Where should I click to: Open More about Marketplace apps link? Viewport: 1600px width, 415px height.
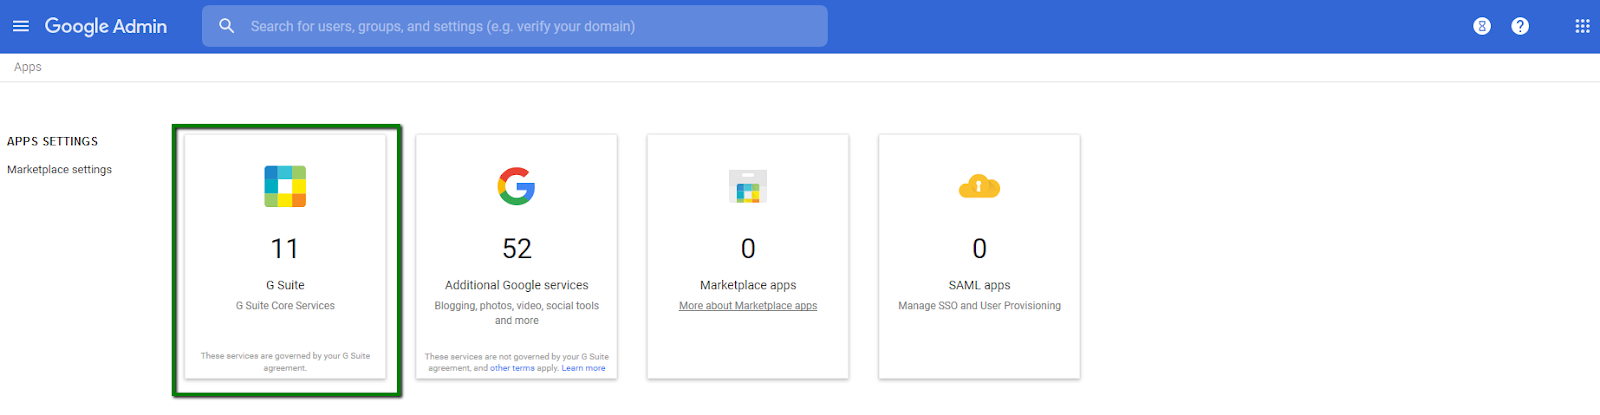(x=748, y=306)
